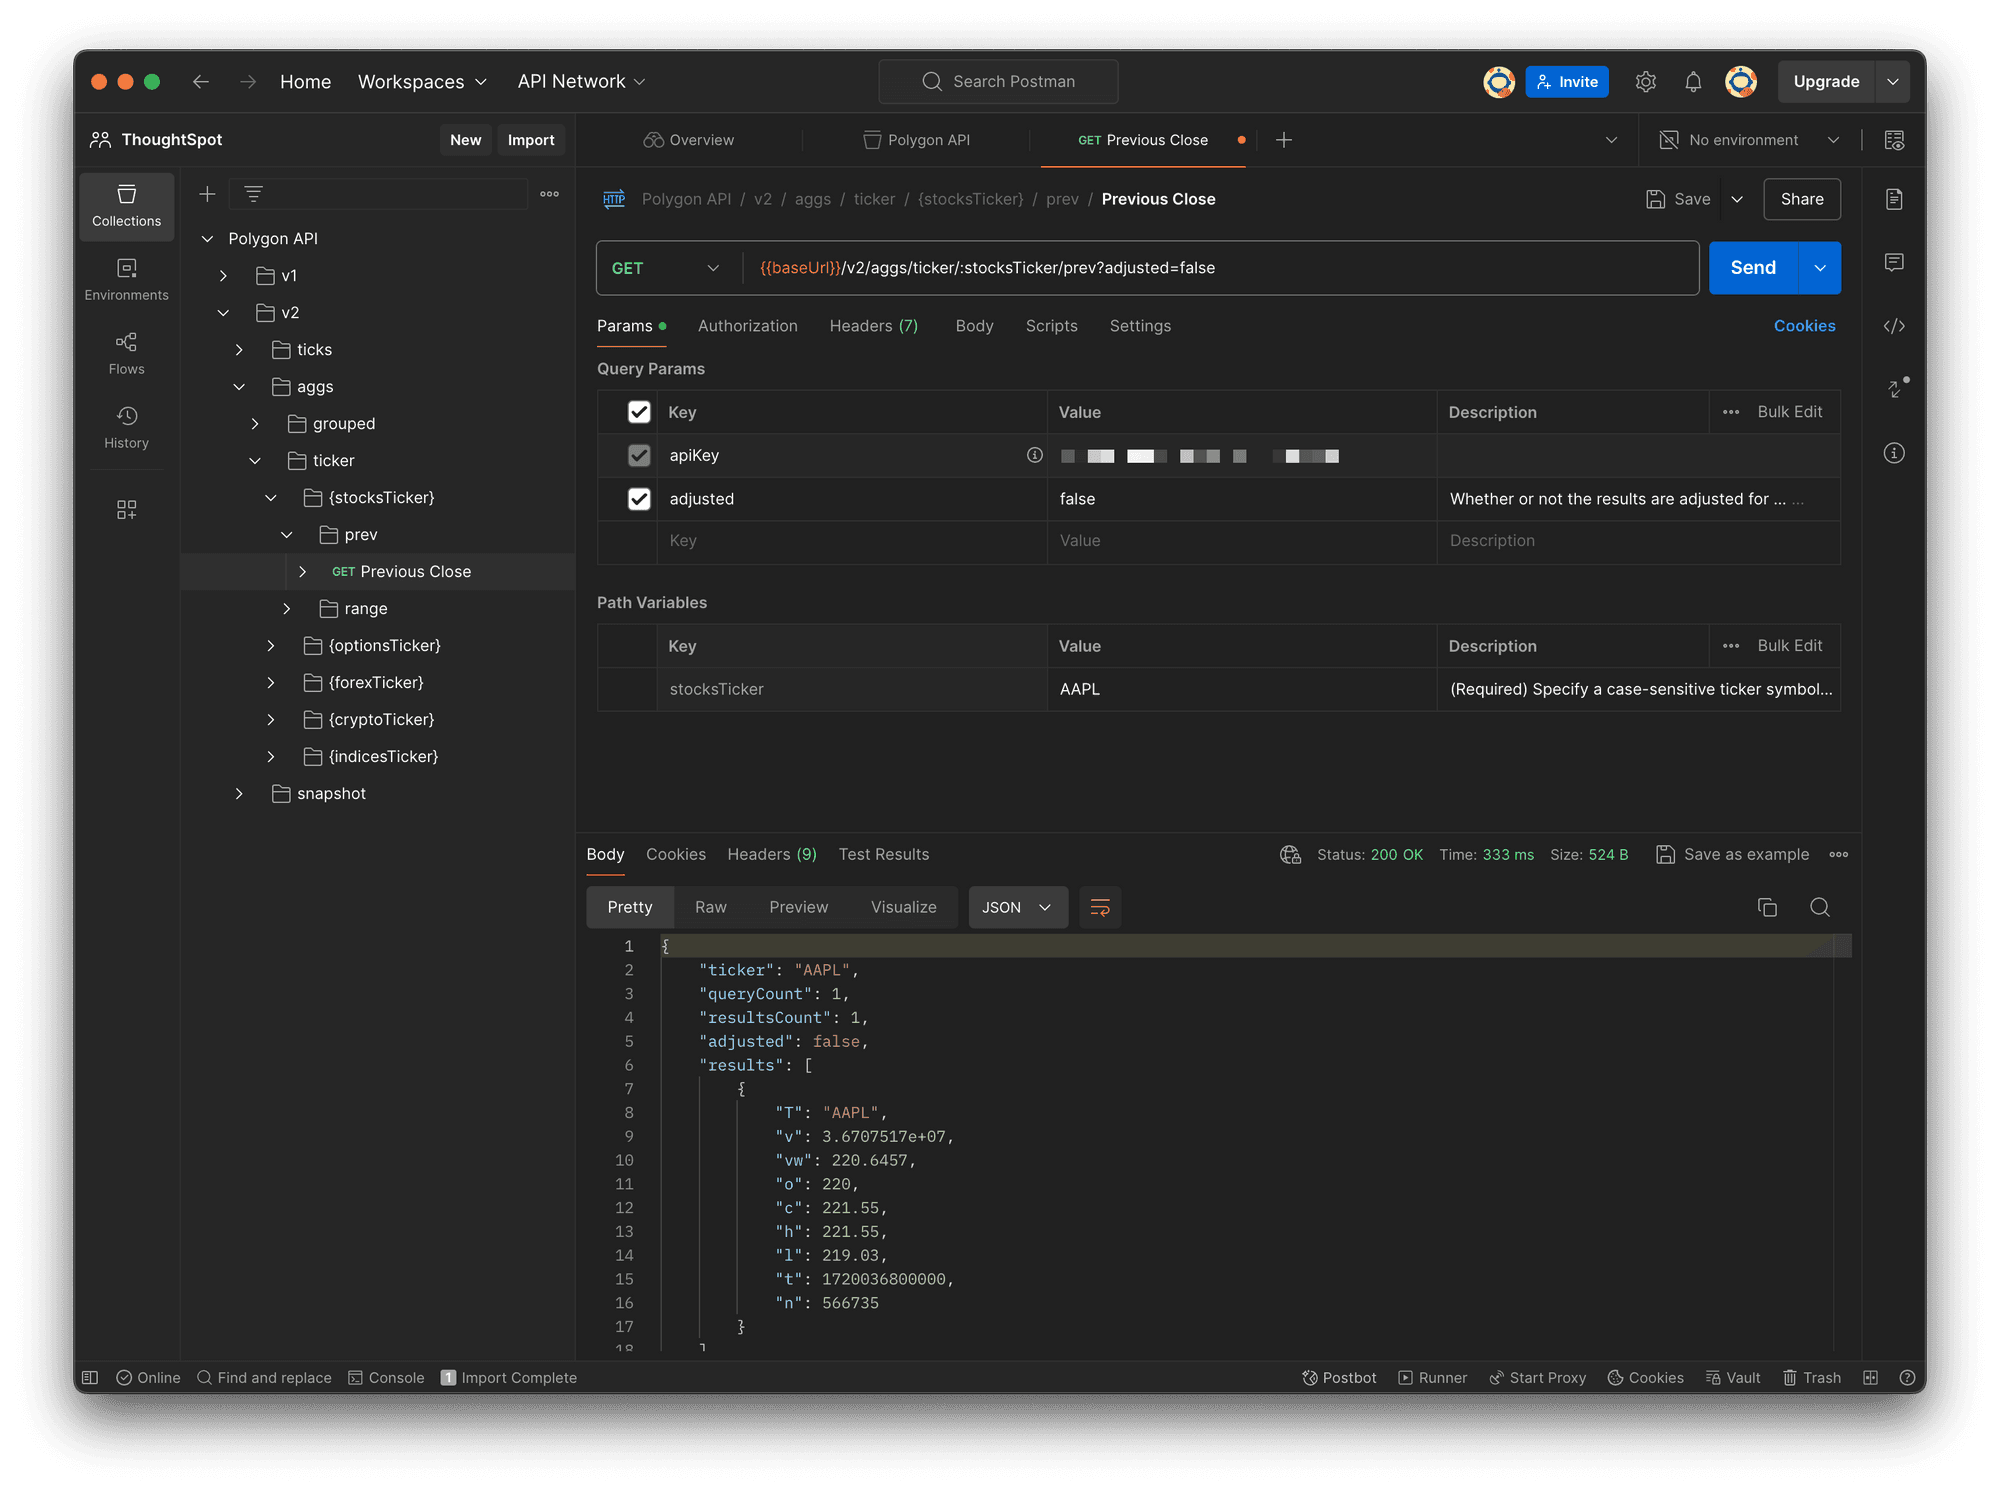Expand the range folder

pos(286,608)
